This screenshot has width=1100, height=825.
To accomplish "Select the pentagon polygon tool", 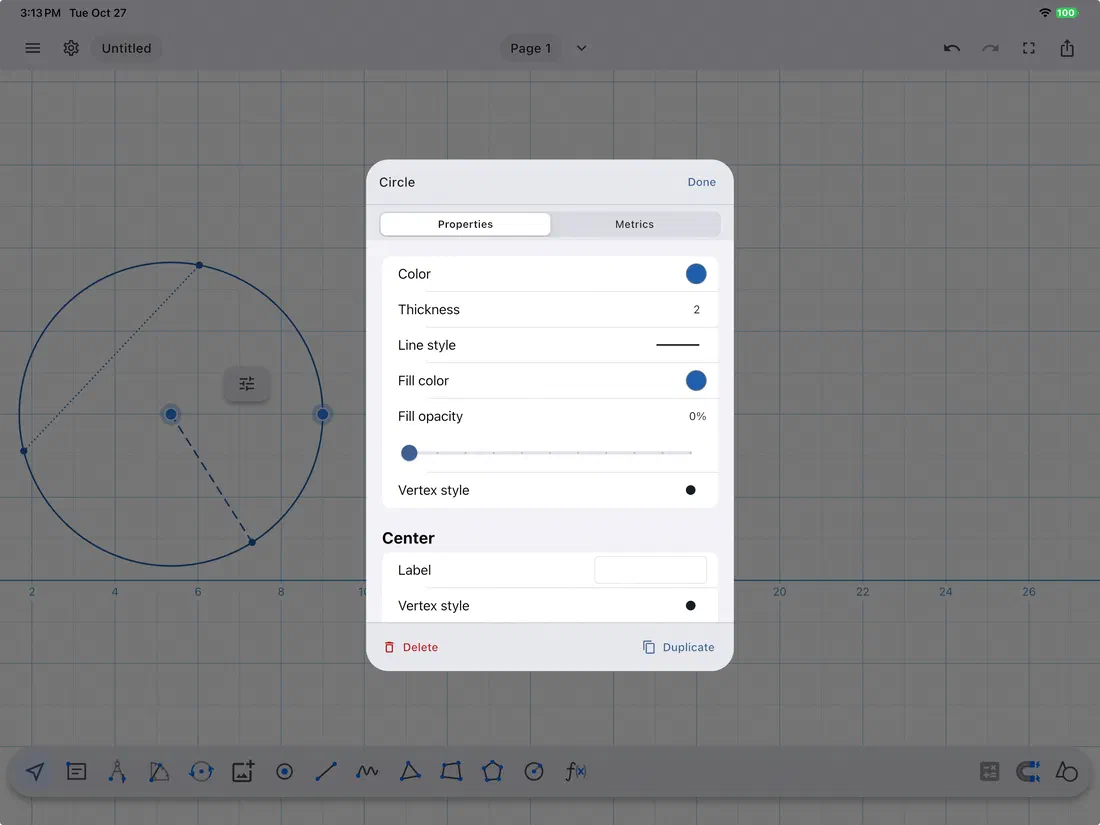I will pyautogui.click(x=492, y=772).
